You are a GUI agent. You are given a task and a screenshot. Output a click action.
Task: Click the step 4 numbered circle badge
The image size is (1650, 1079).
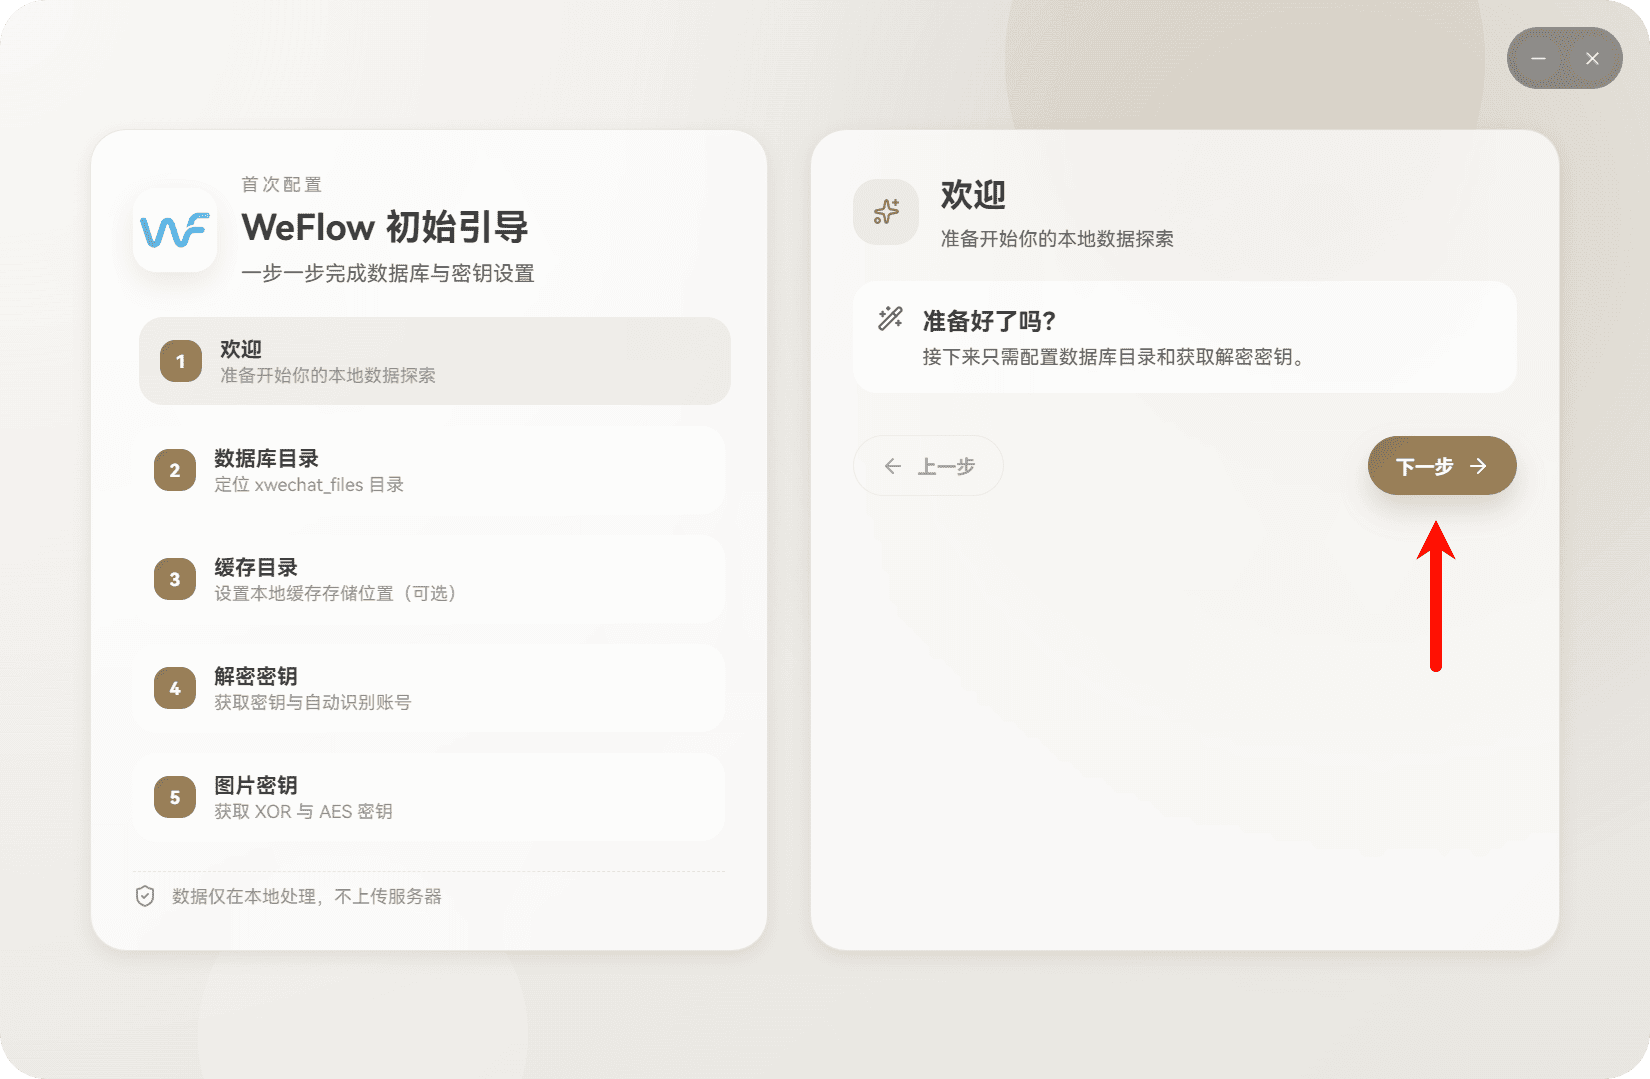(174, 688)
